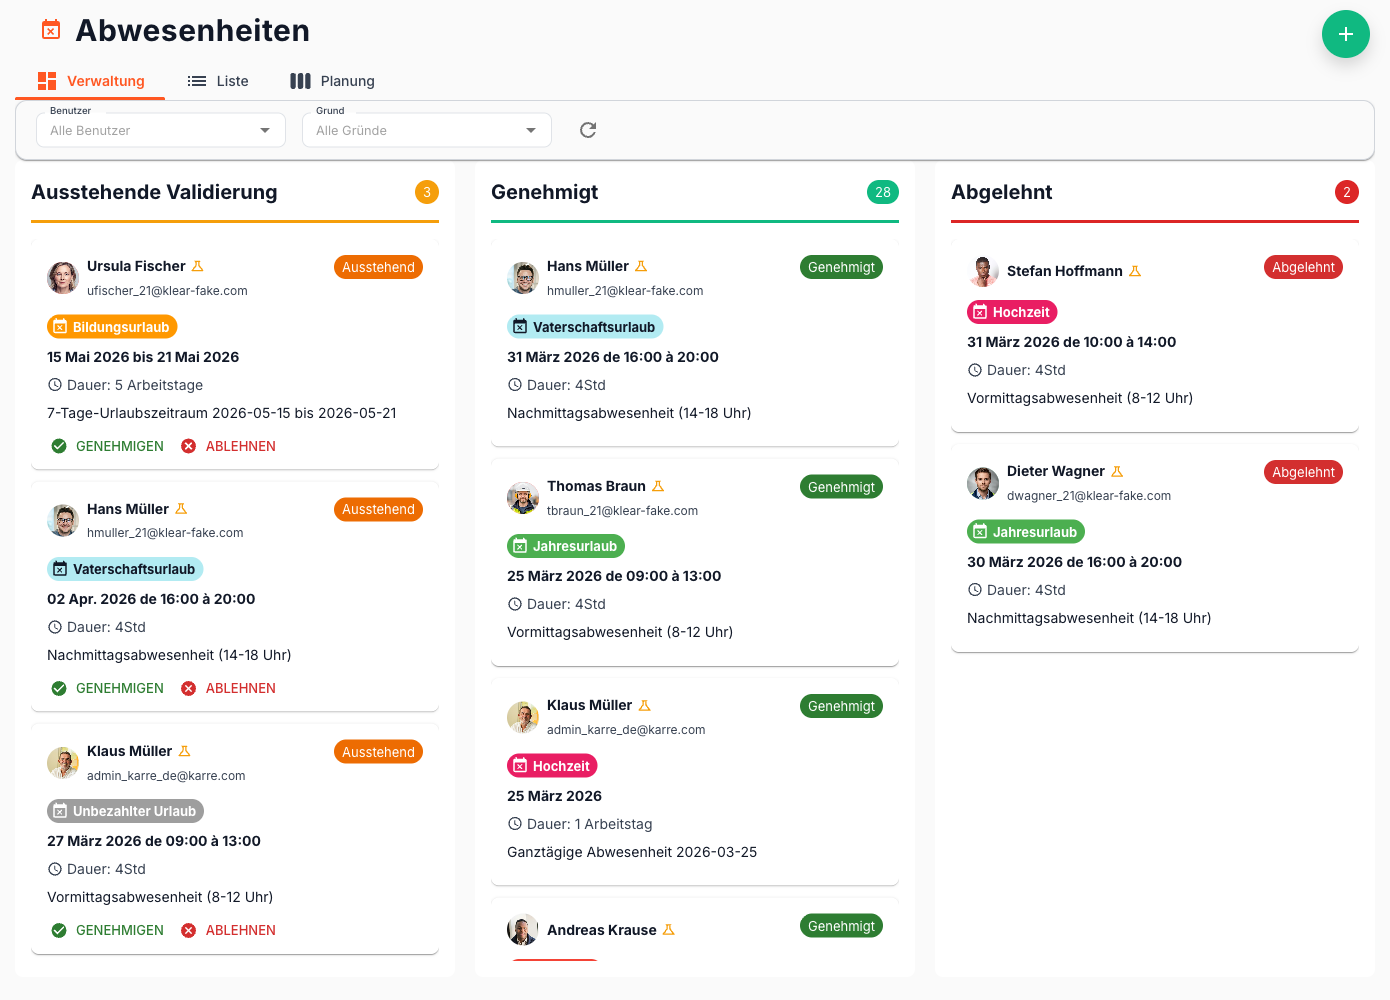Click the warning triangle next to Stefan Hoffmann

1133,270
